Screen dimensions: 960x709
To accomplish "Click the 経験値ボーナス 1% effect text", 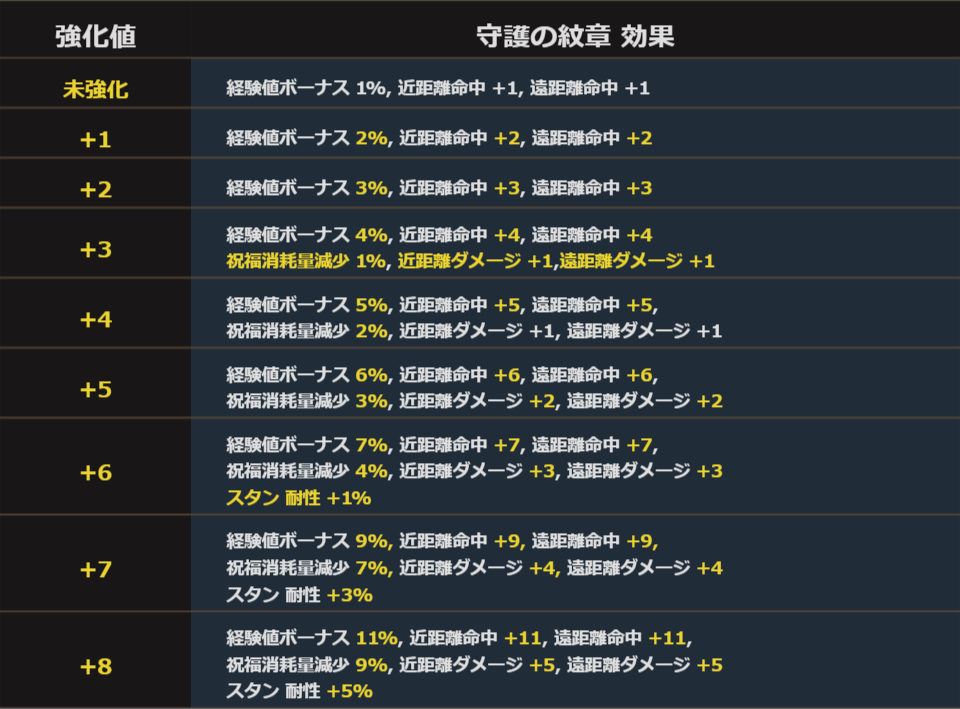I will 438,88.
